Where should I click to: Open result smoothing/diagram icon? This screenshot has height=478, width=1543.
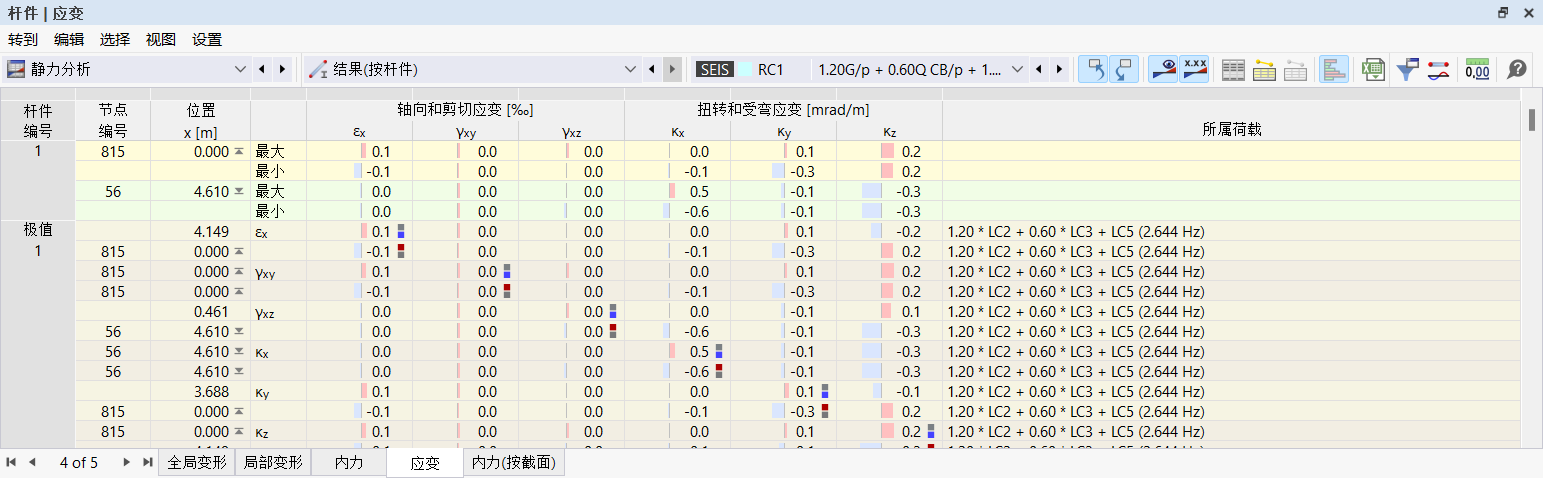pos(1438,69)
